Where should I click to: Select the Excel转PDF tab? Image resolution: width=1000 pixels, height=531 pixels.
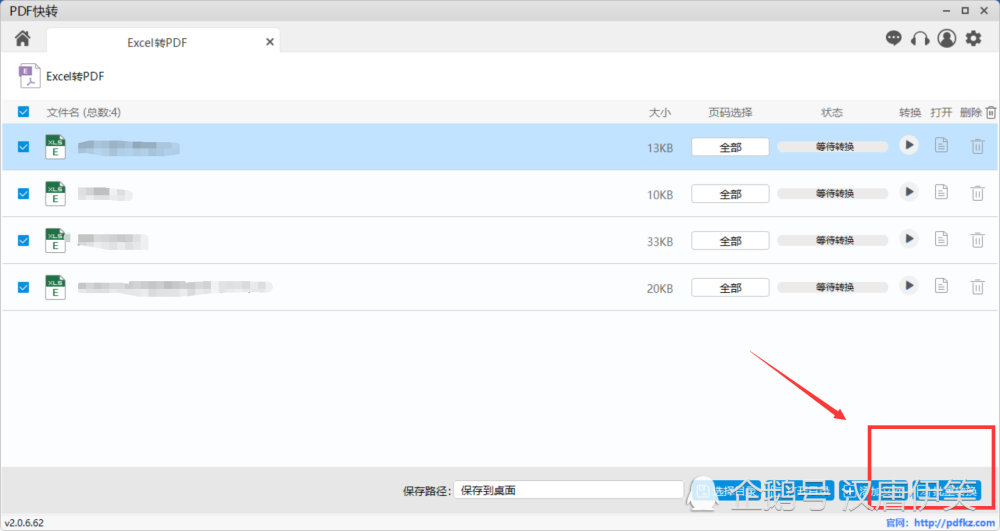point(157,42)
